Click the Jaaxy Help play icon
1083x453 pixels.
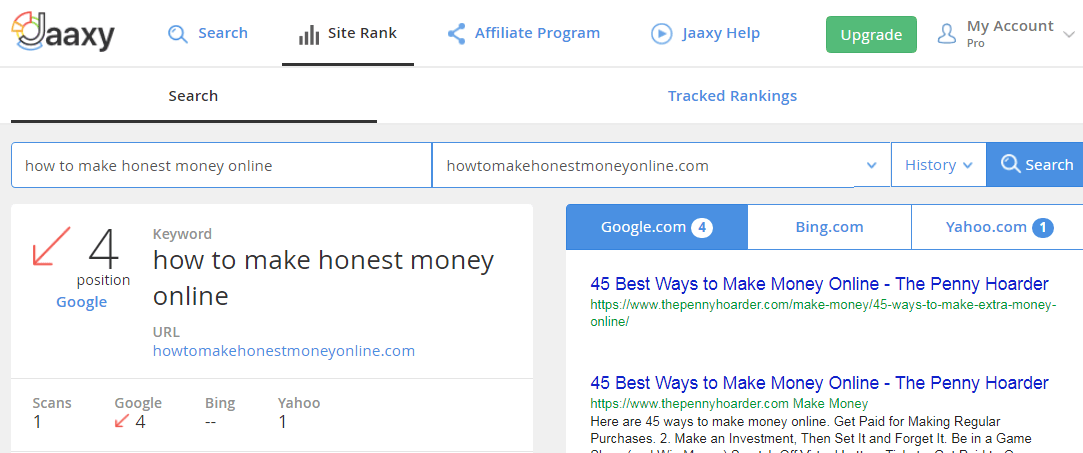[662, 34]
